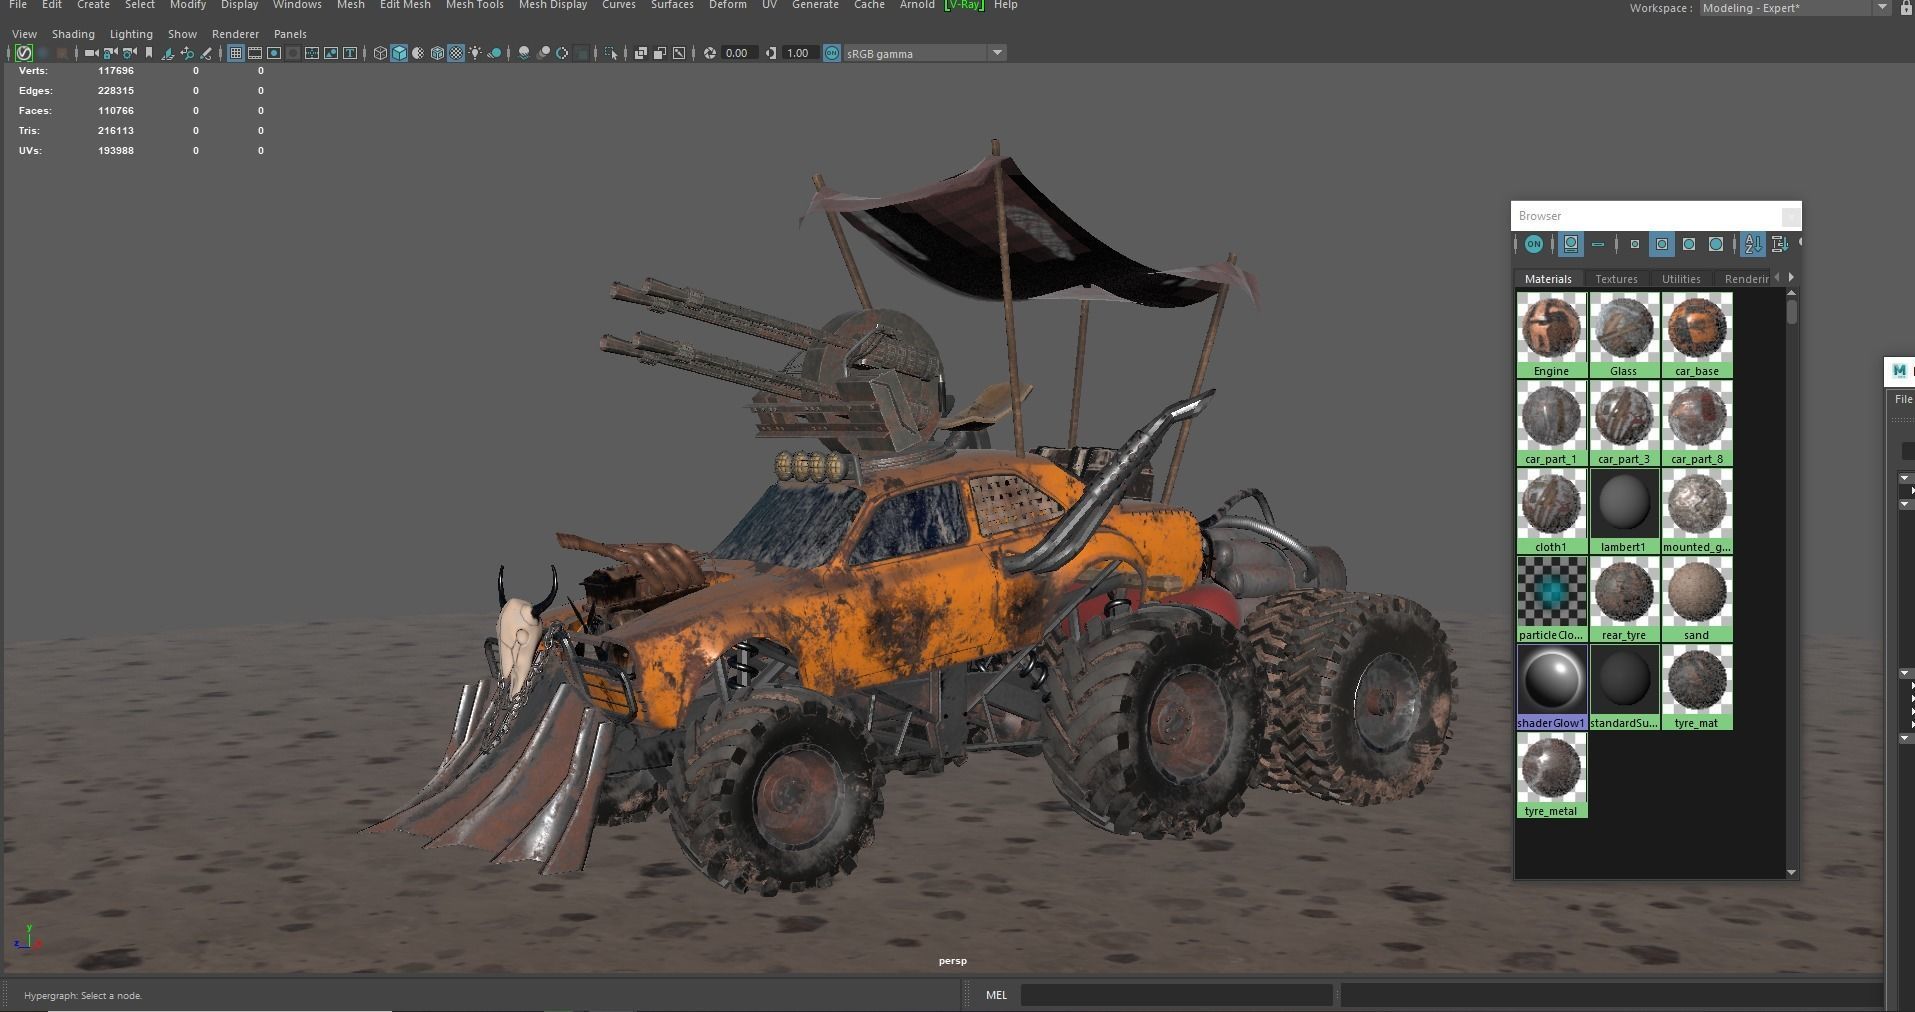This screenshot has width=1915, height=1012.
Task: Select the Glass material swatch
Action: point(1624,335)
